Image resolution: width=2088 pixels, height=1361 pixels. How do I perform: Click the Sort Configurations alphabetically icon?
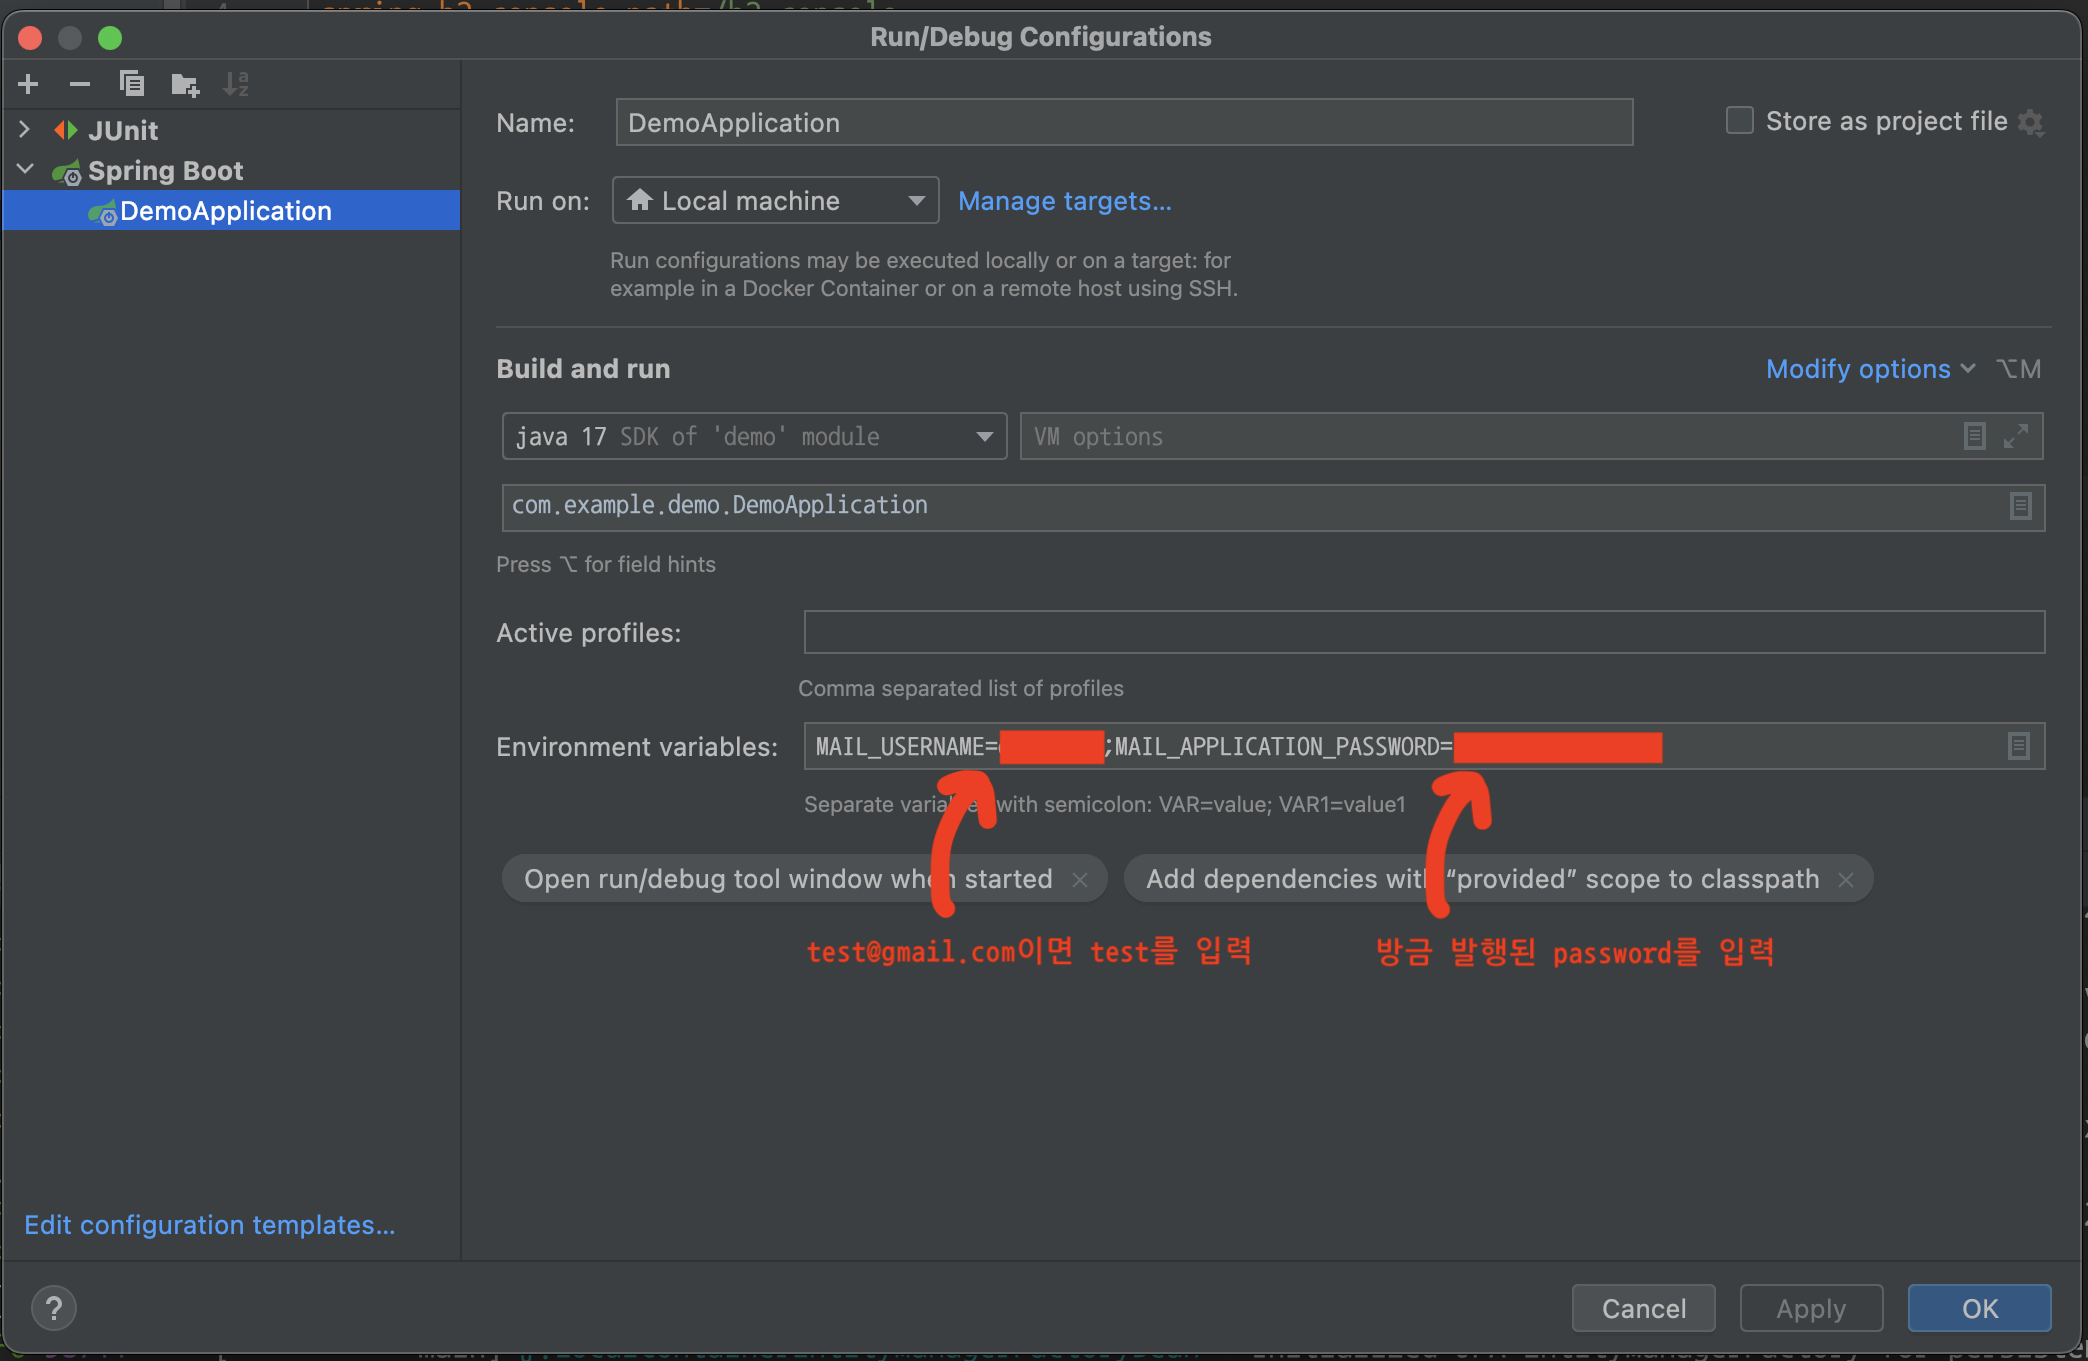236,84
